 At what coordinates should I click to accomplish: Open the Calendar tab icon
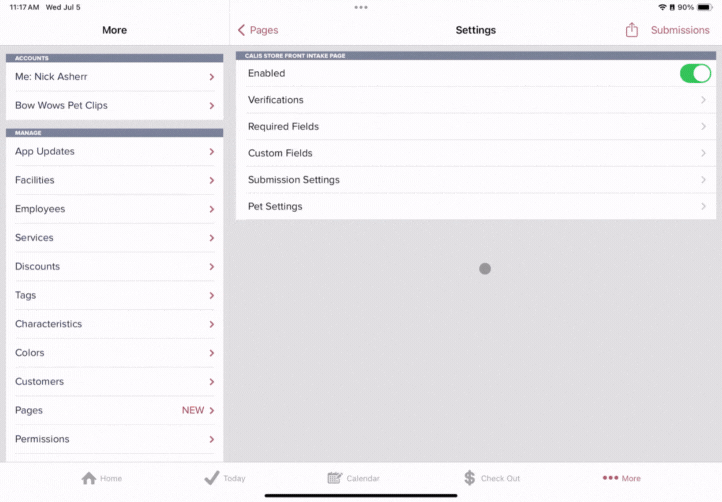click(x=335, y=478)
